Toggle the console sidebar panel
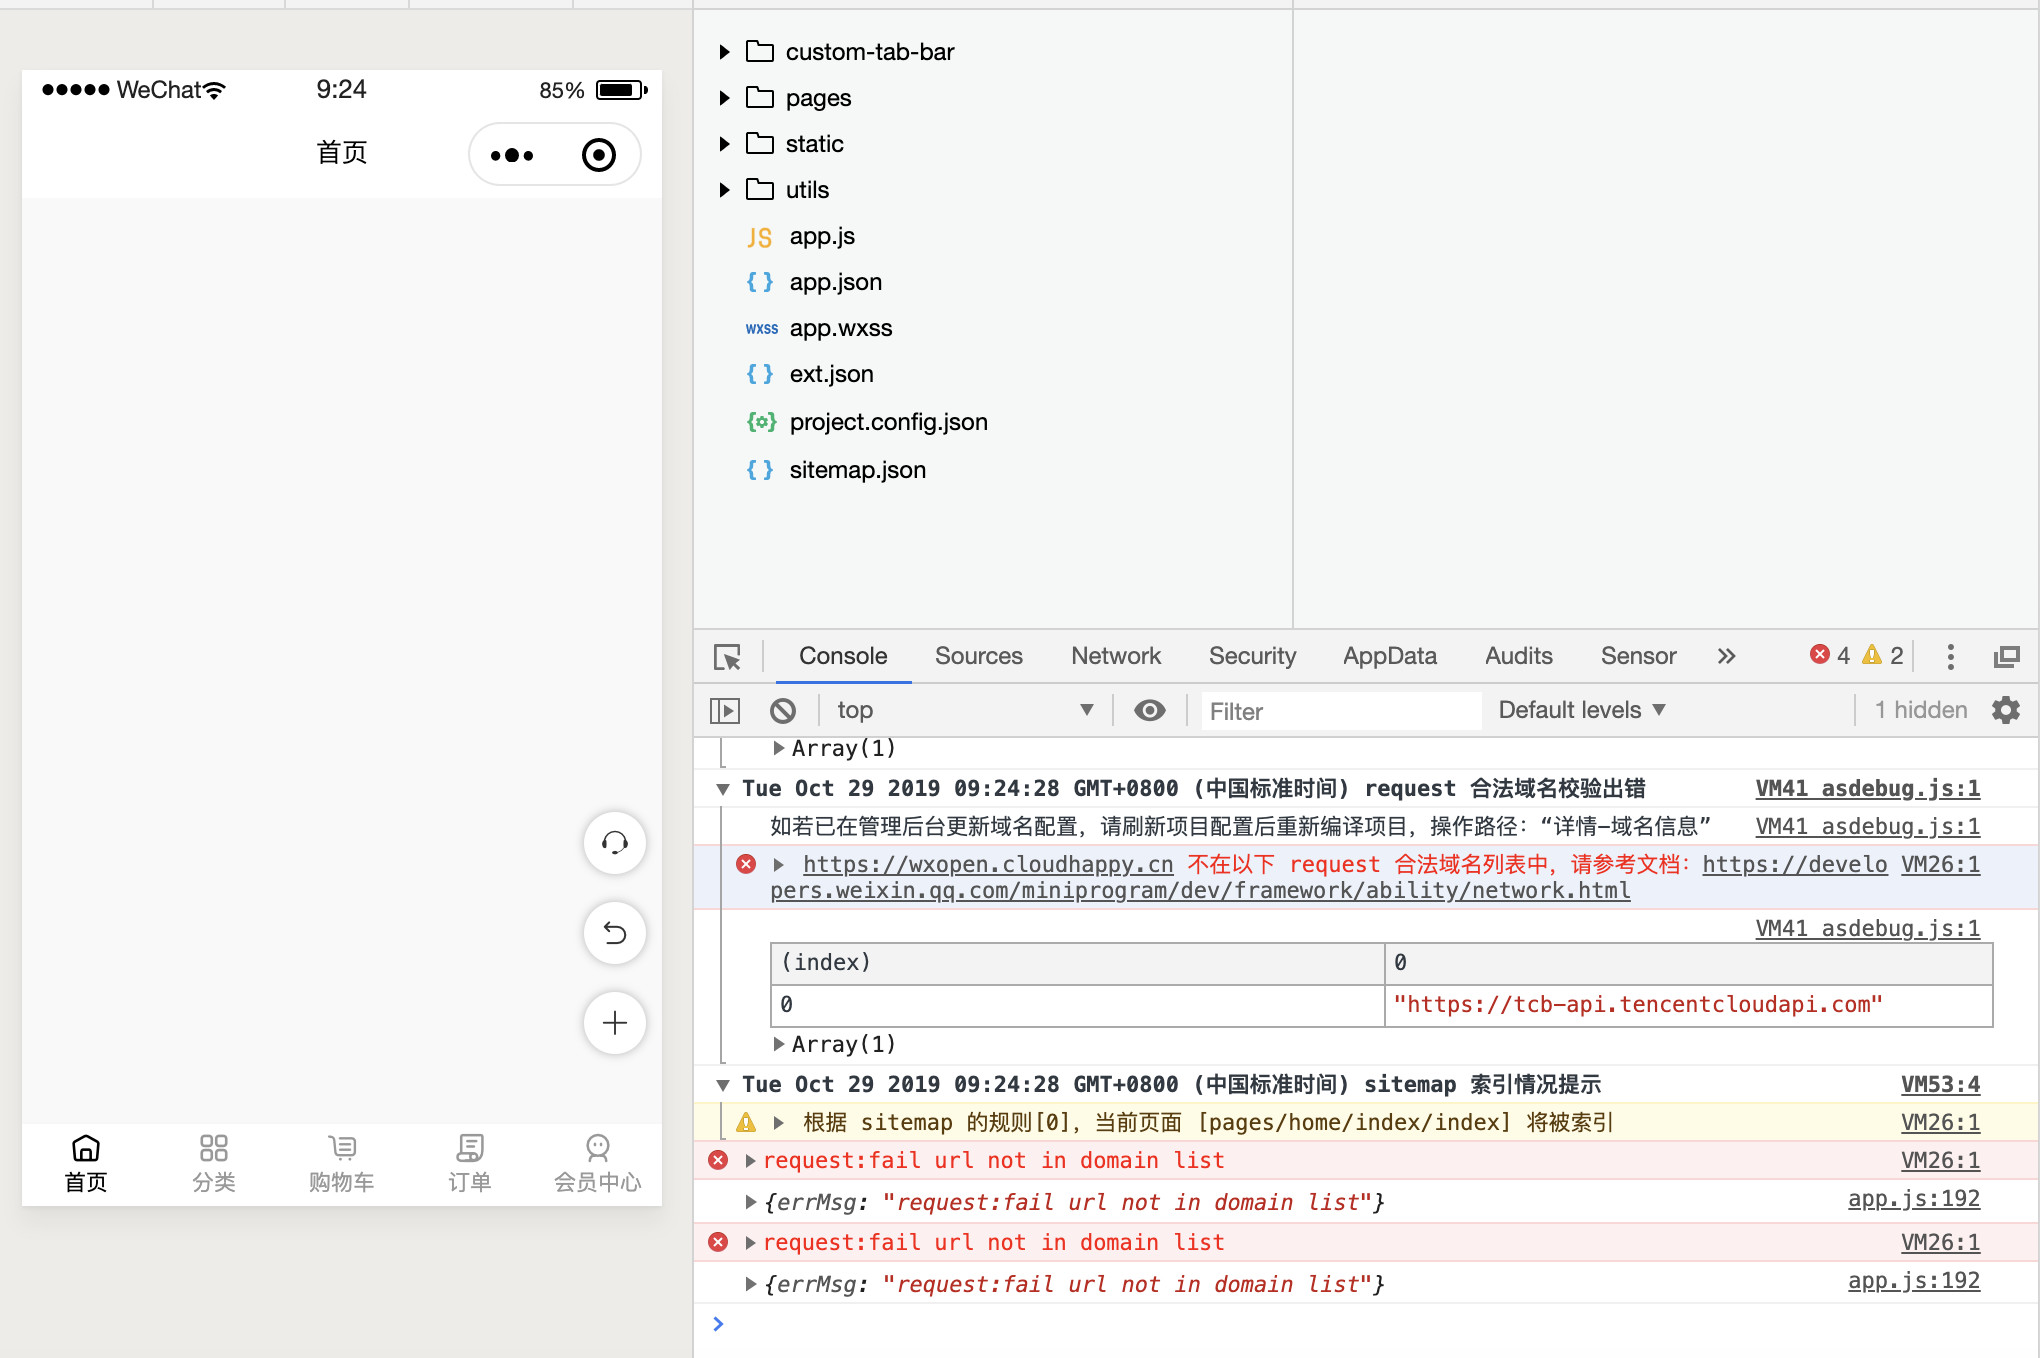The height and width of the screenshot is (1358, 2040). coord(725,710)
